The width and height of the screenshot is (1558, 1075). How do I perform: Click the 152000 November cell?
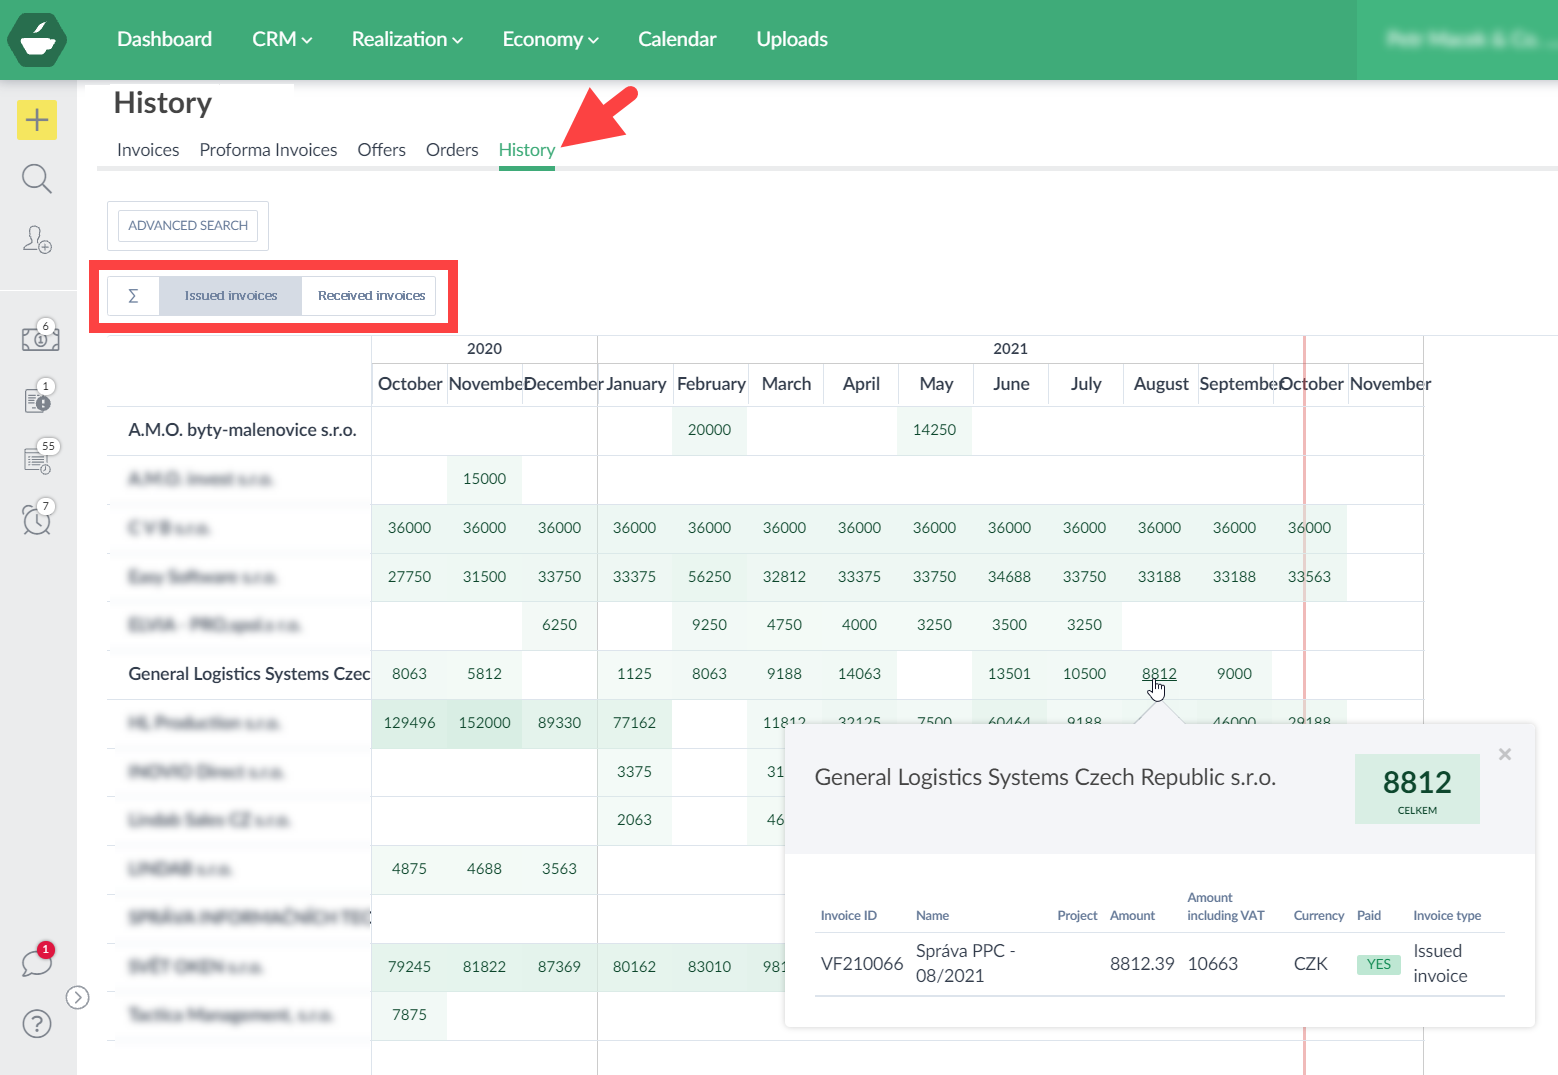coord(484,723)
